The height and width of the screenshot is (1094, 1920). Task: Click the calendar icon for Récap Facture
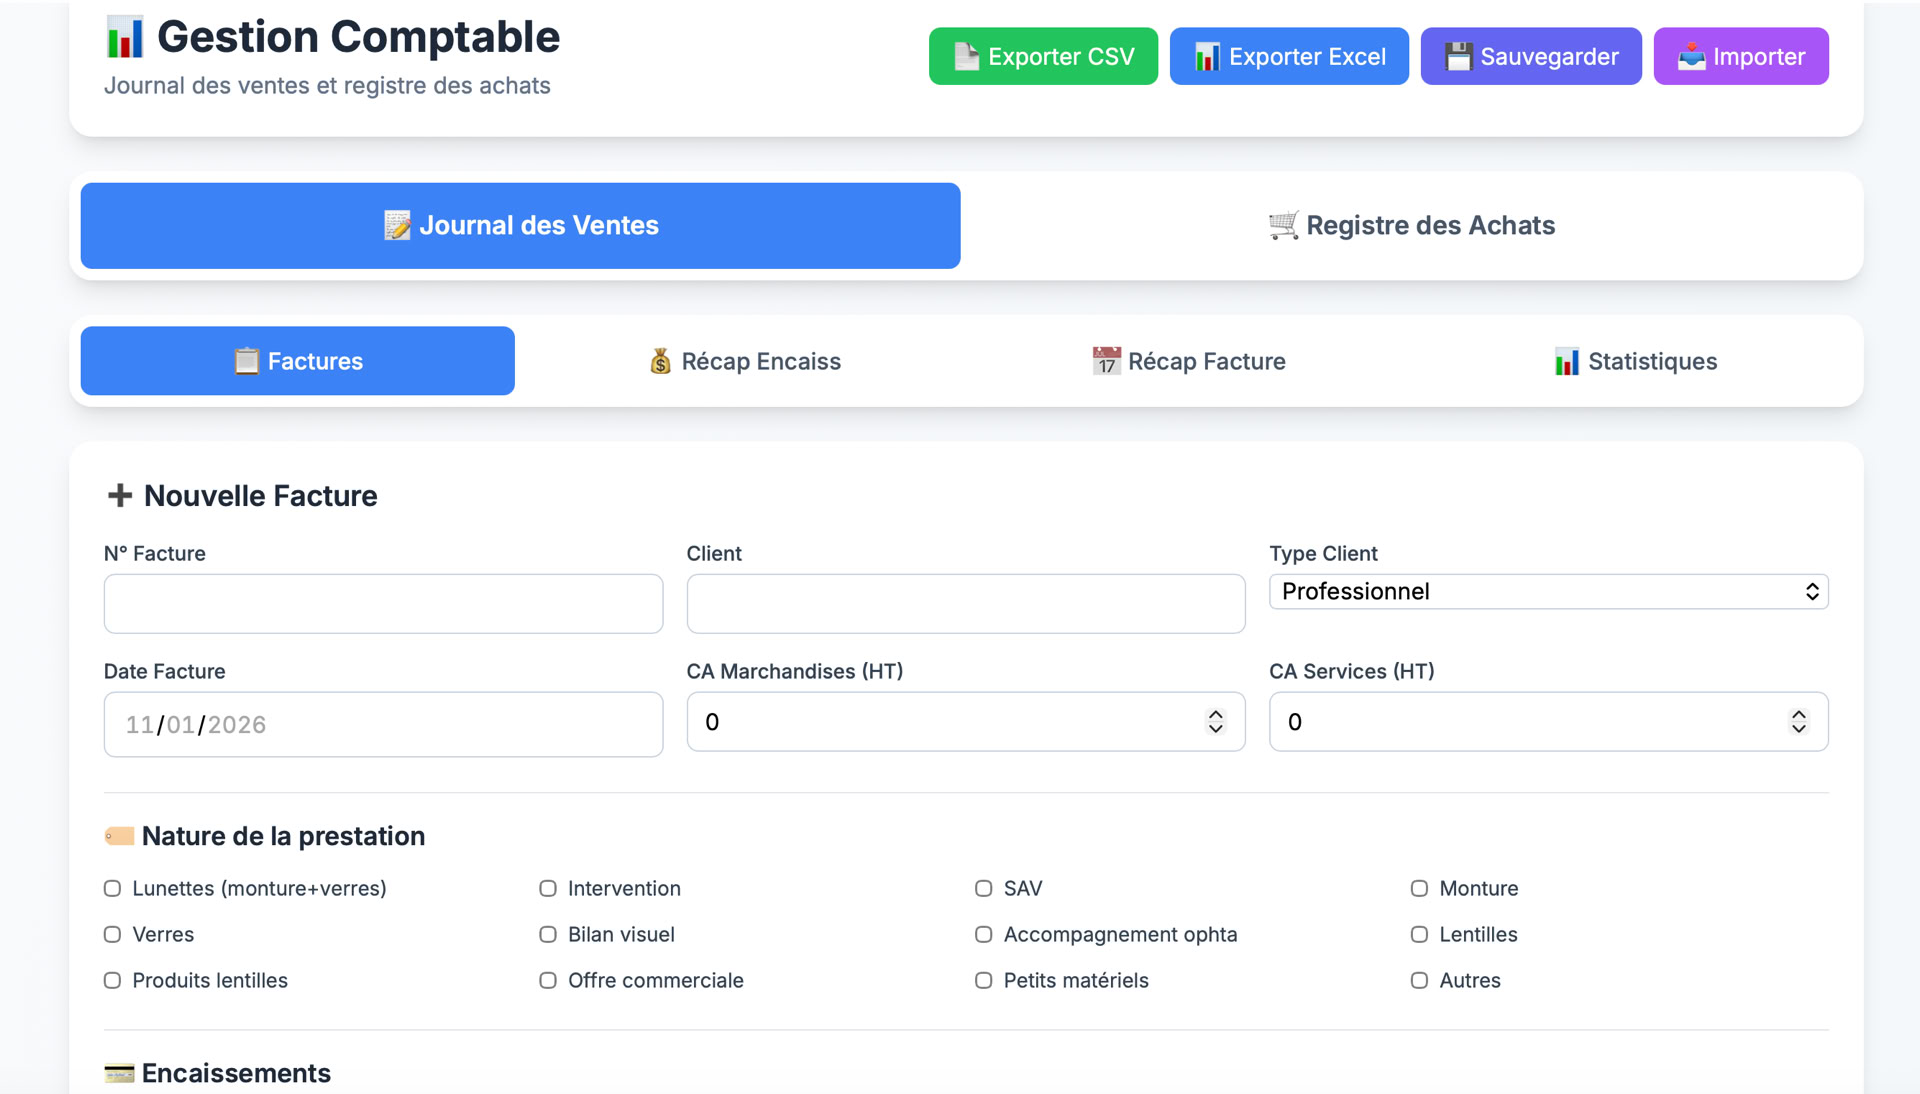[1106, 361]
